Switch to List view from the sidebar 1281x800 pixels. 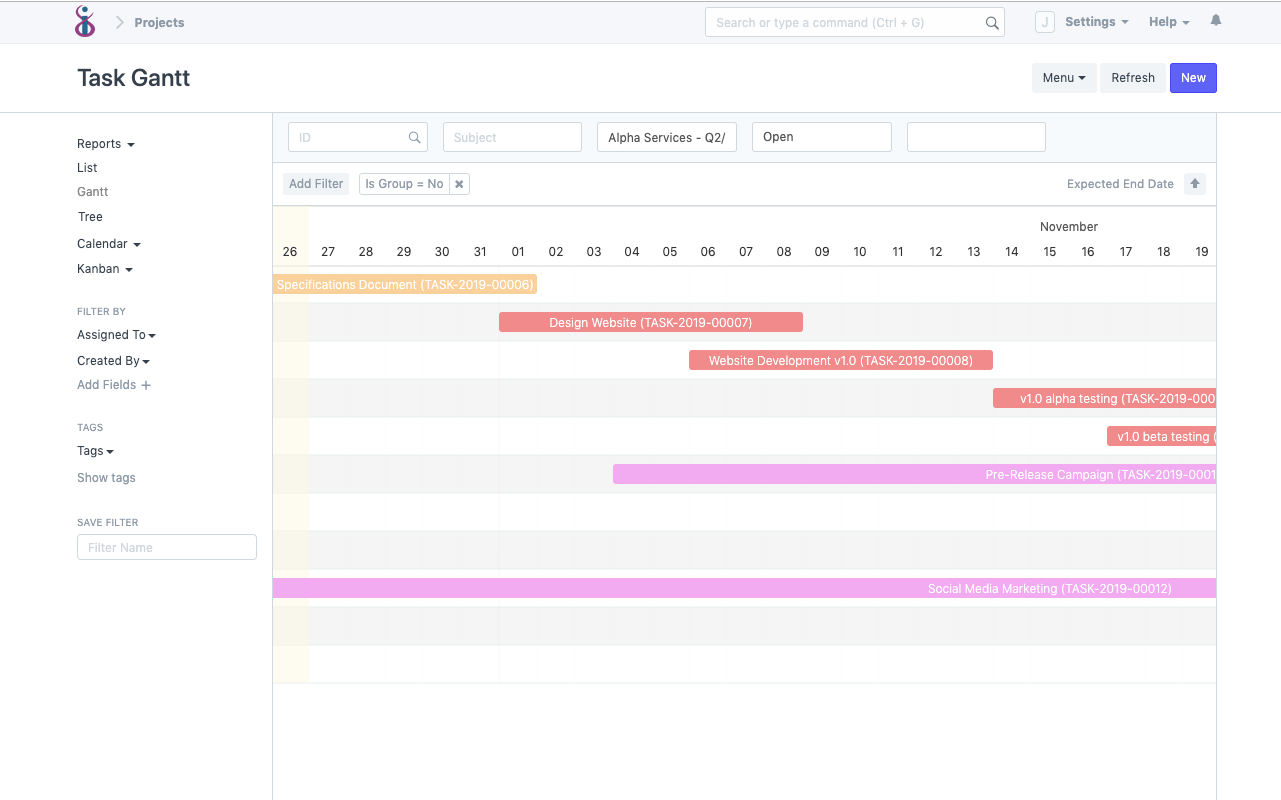[x=87, y=167]
